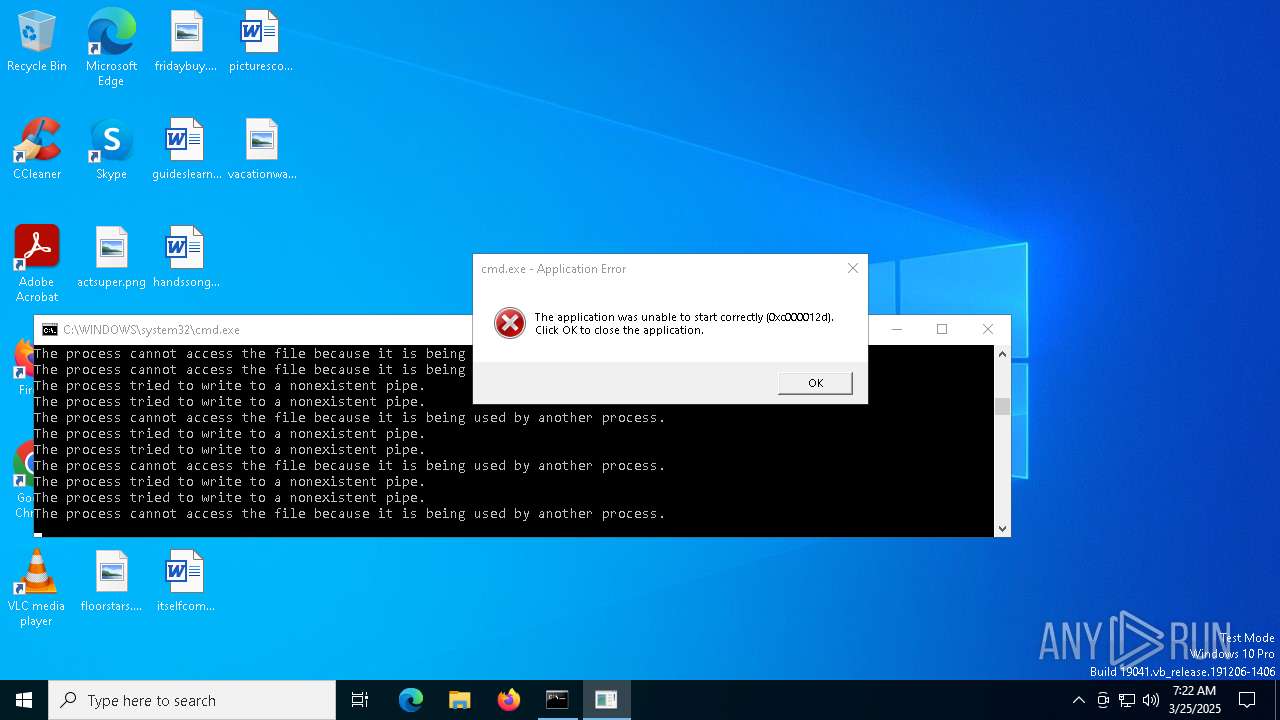Click the cmd window scrollbar thumb
The image size is (1280, 720).
coord(1002,405)
